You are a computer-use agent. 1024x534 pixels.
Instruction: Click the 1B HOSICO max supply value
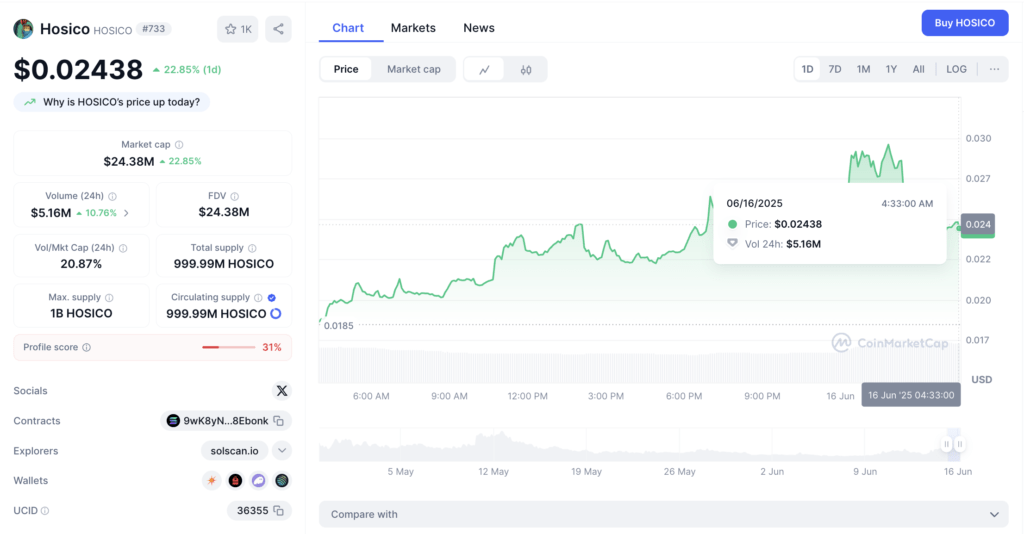pyautogui.click(x=81, y=313)
